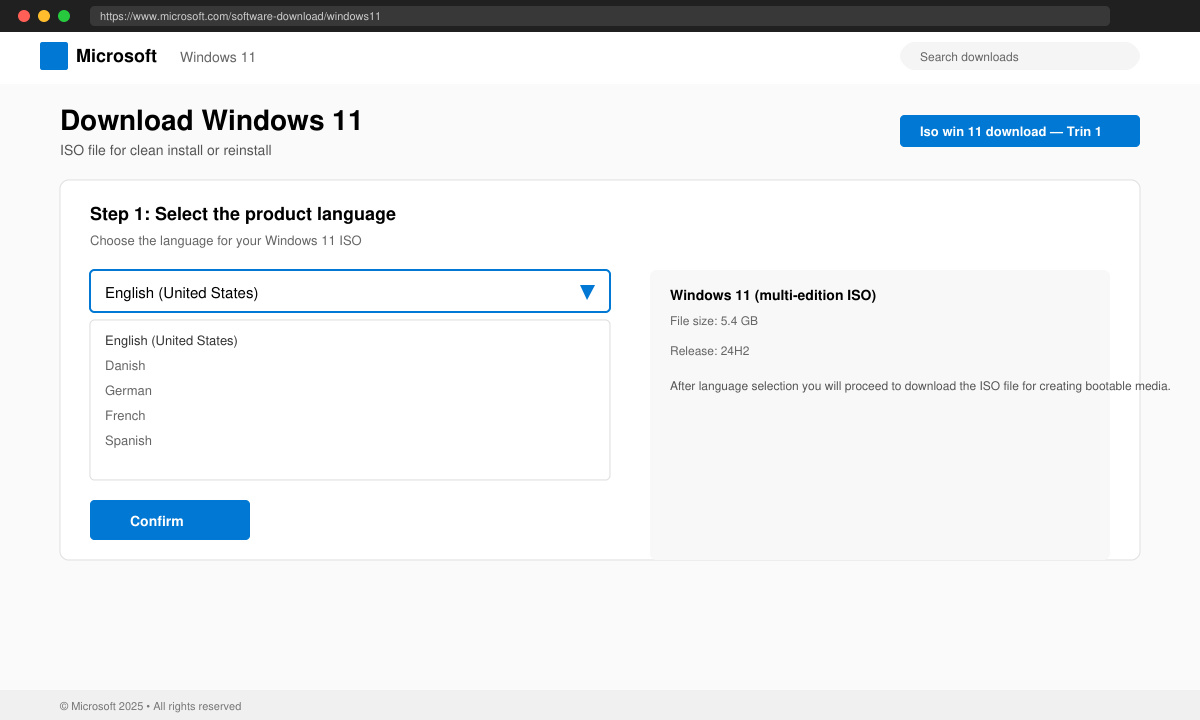
Task: Click the Download Windows 11 heading
Action: 211,120
